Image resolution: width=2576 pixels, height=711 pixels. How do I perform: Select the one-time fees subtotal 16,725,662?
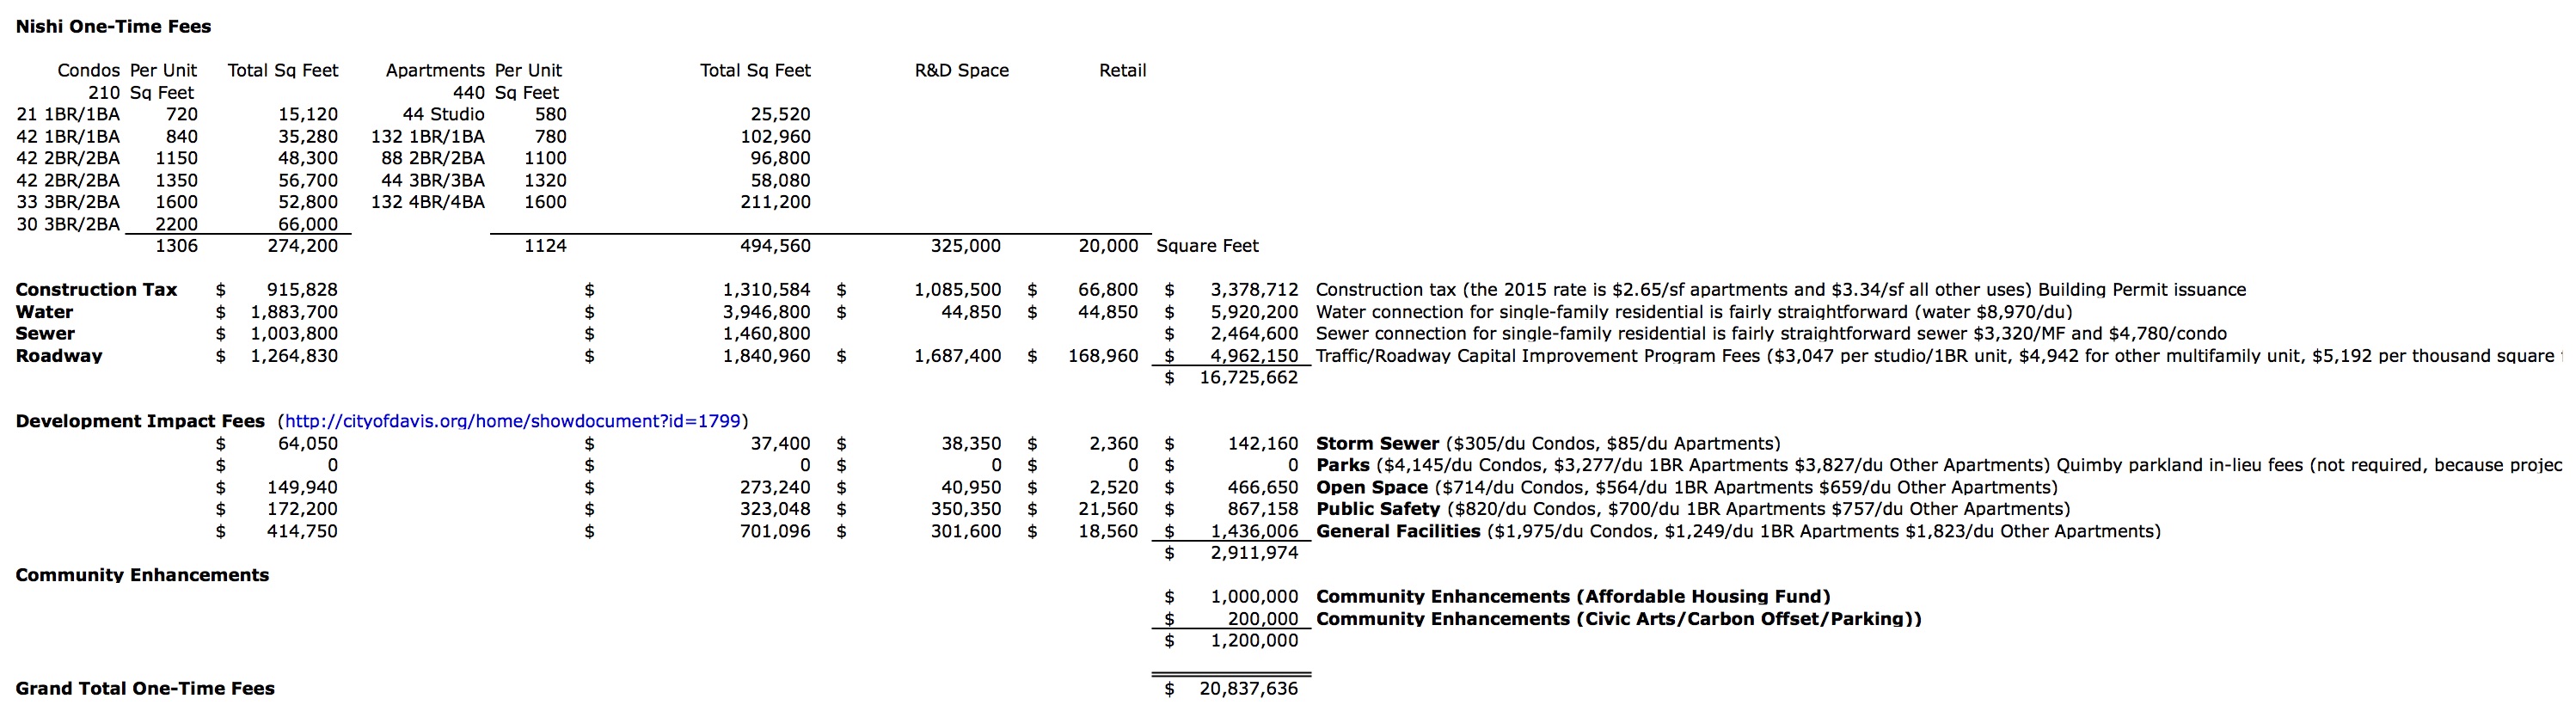pyautogui.click(x=1248, y=378)
